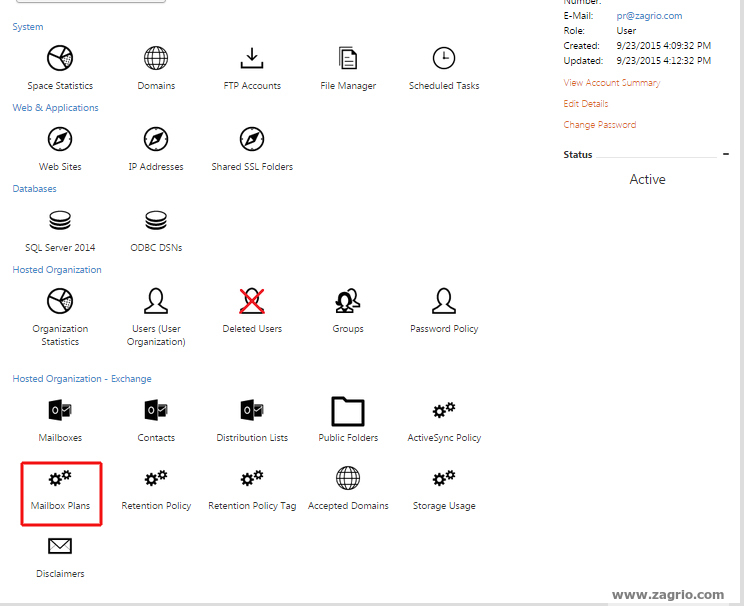Open Contacts Outlook icon

coord(156,410)
